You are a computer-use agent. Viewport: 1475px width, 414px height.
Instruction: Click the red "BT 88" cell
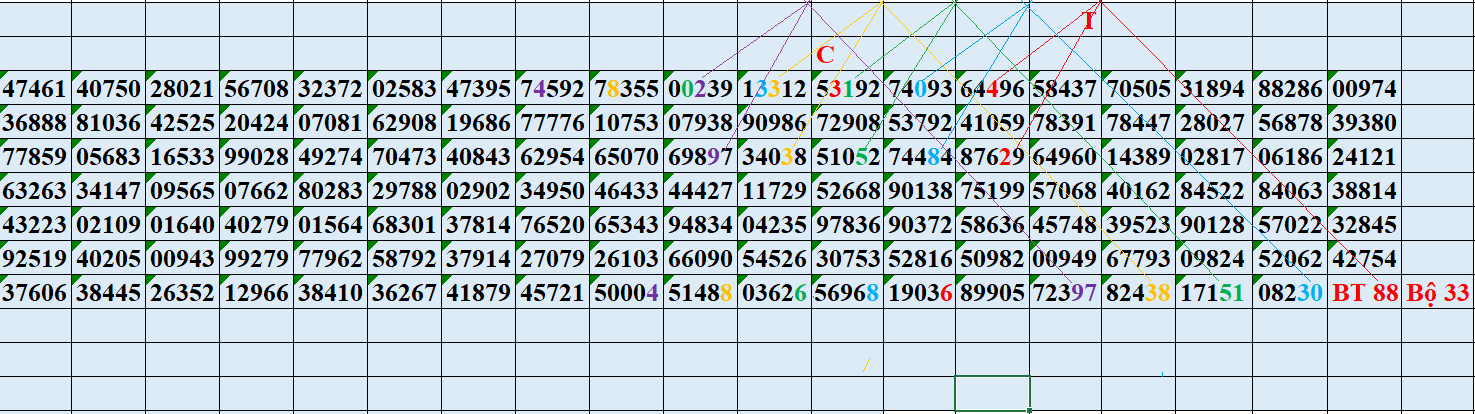[x=1365, y=293]
